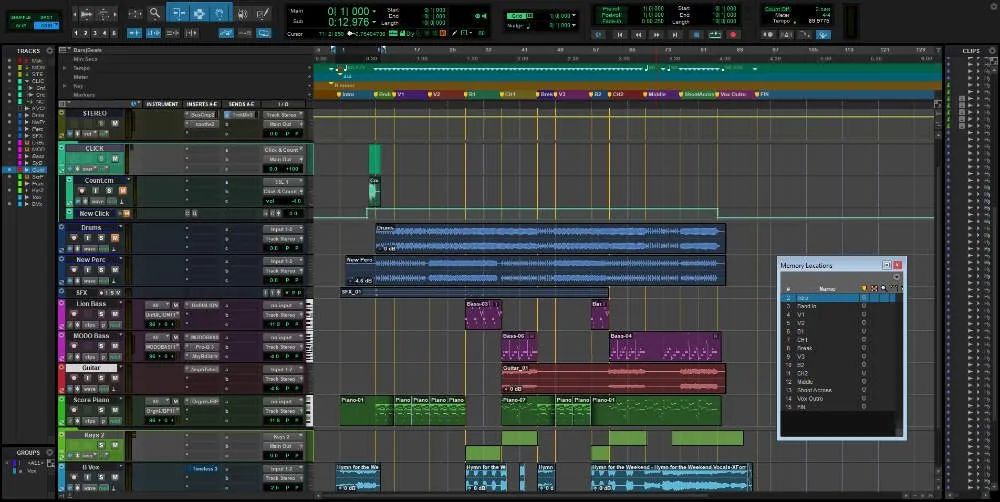Recall zoom preset 3
This screenshot has width=1000, height=502.
click(x=95, y=33)
